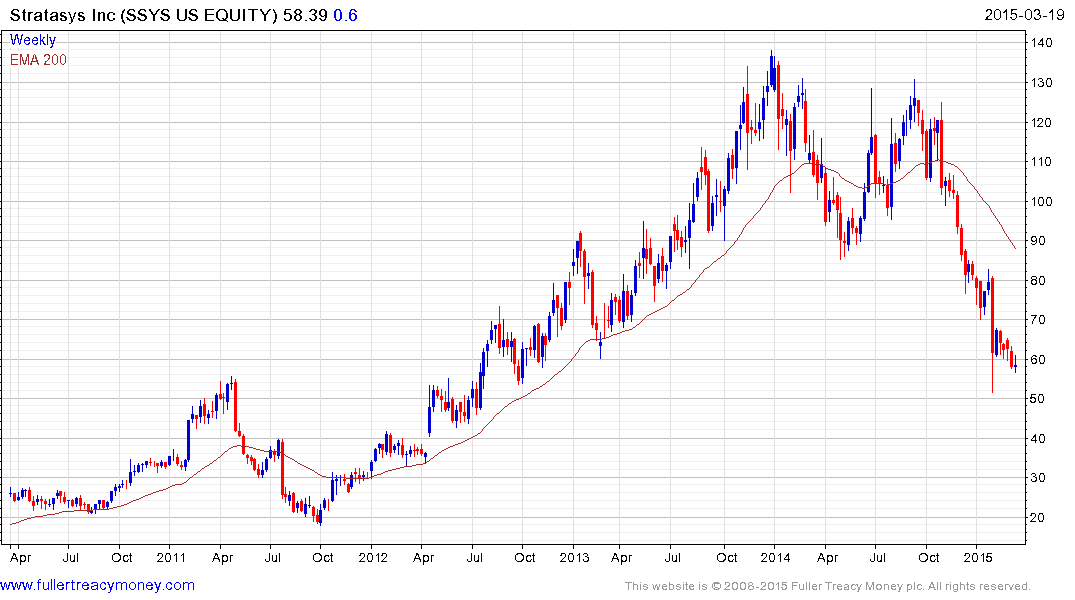Click the copyright notice text
This screenshot has height=600, width=1075.
pyautogui.click(x=828, y=586)
